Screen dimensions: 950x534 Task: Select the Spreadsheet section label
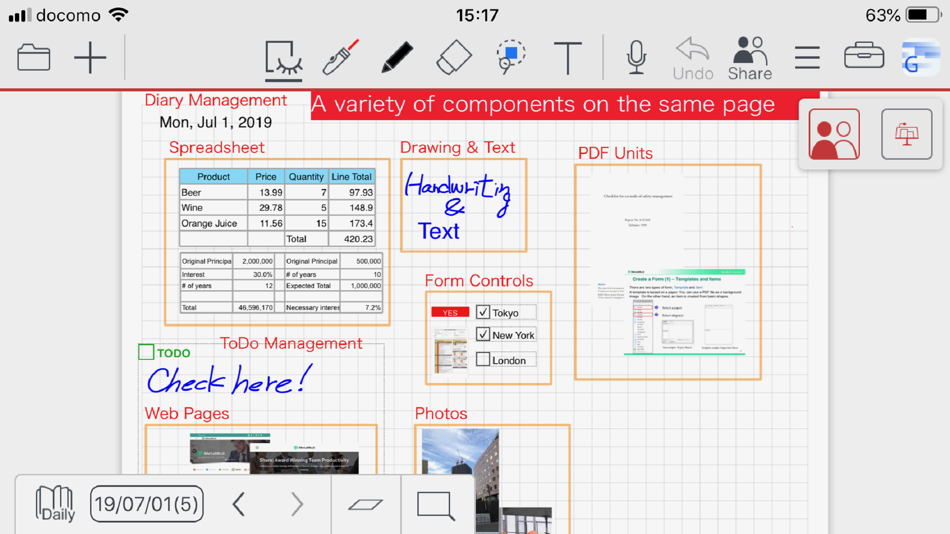click(x=216, y=147)
